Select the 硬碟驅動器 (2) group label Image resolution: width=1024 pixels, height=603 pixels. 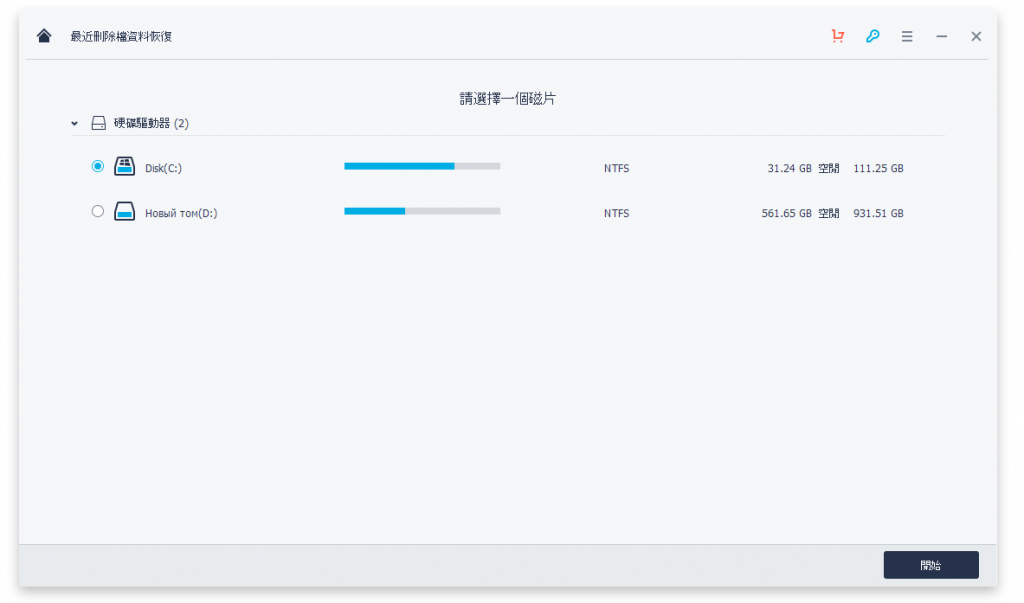click(151, 124)
